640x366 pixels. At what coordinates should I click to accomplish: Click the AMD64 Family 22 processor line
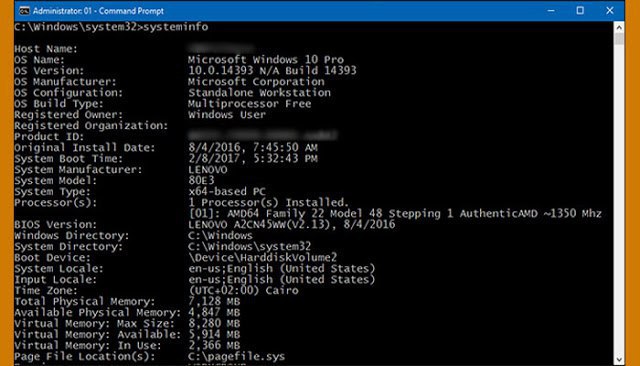395,213
